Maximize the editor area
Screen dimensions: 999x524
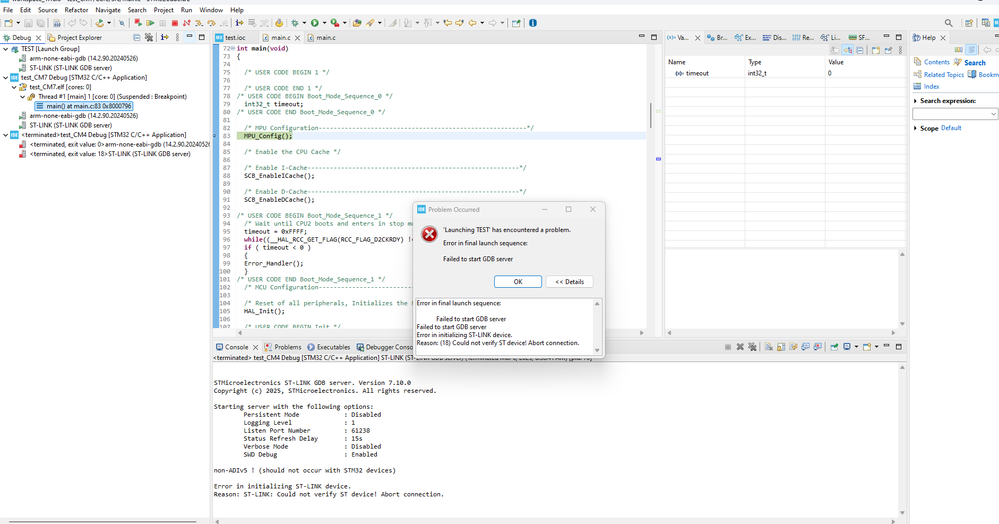point(654,37)
